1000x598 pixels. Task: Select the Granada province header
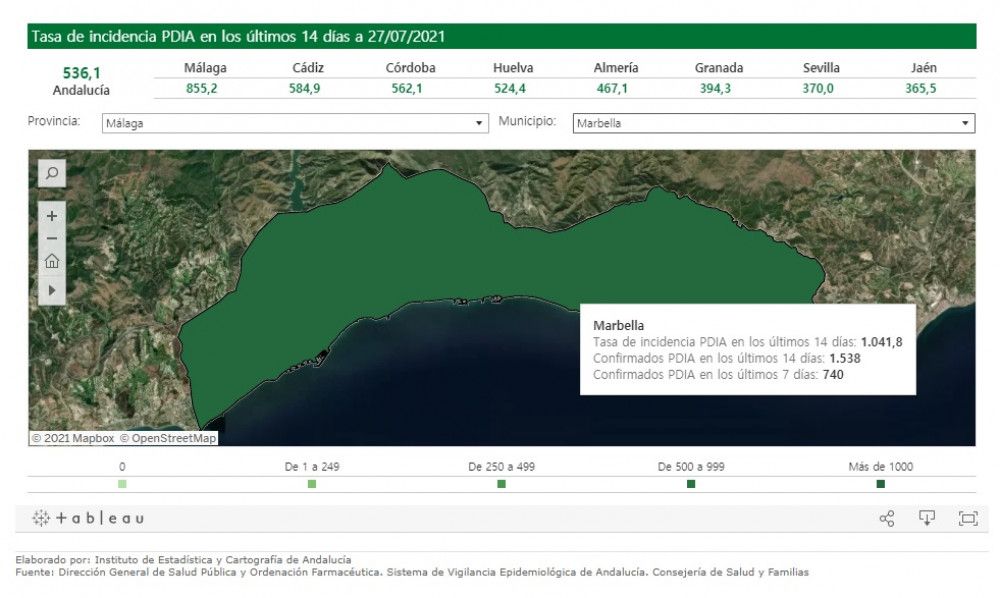(719, 68)
